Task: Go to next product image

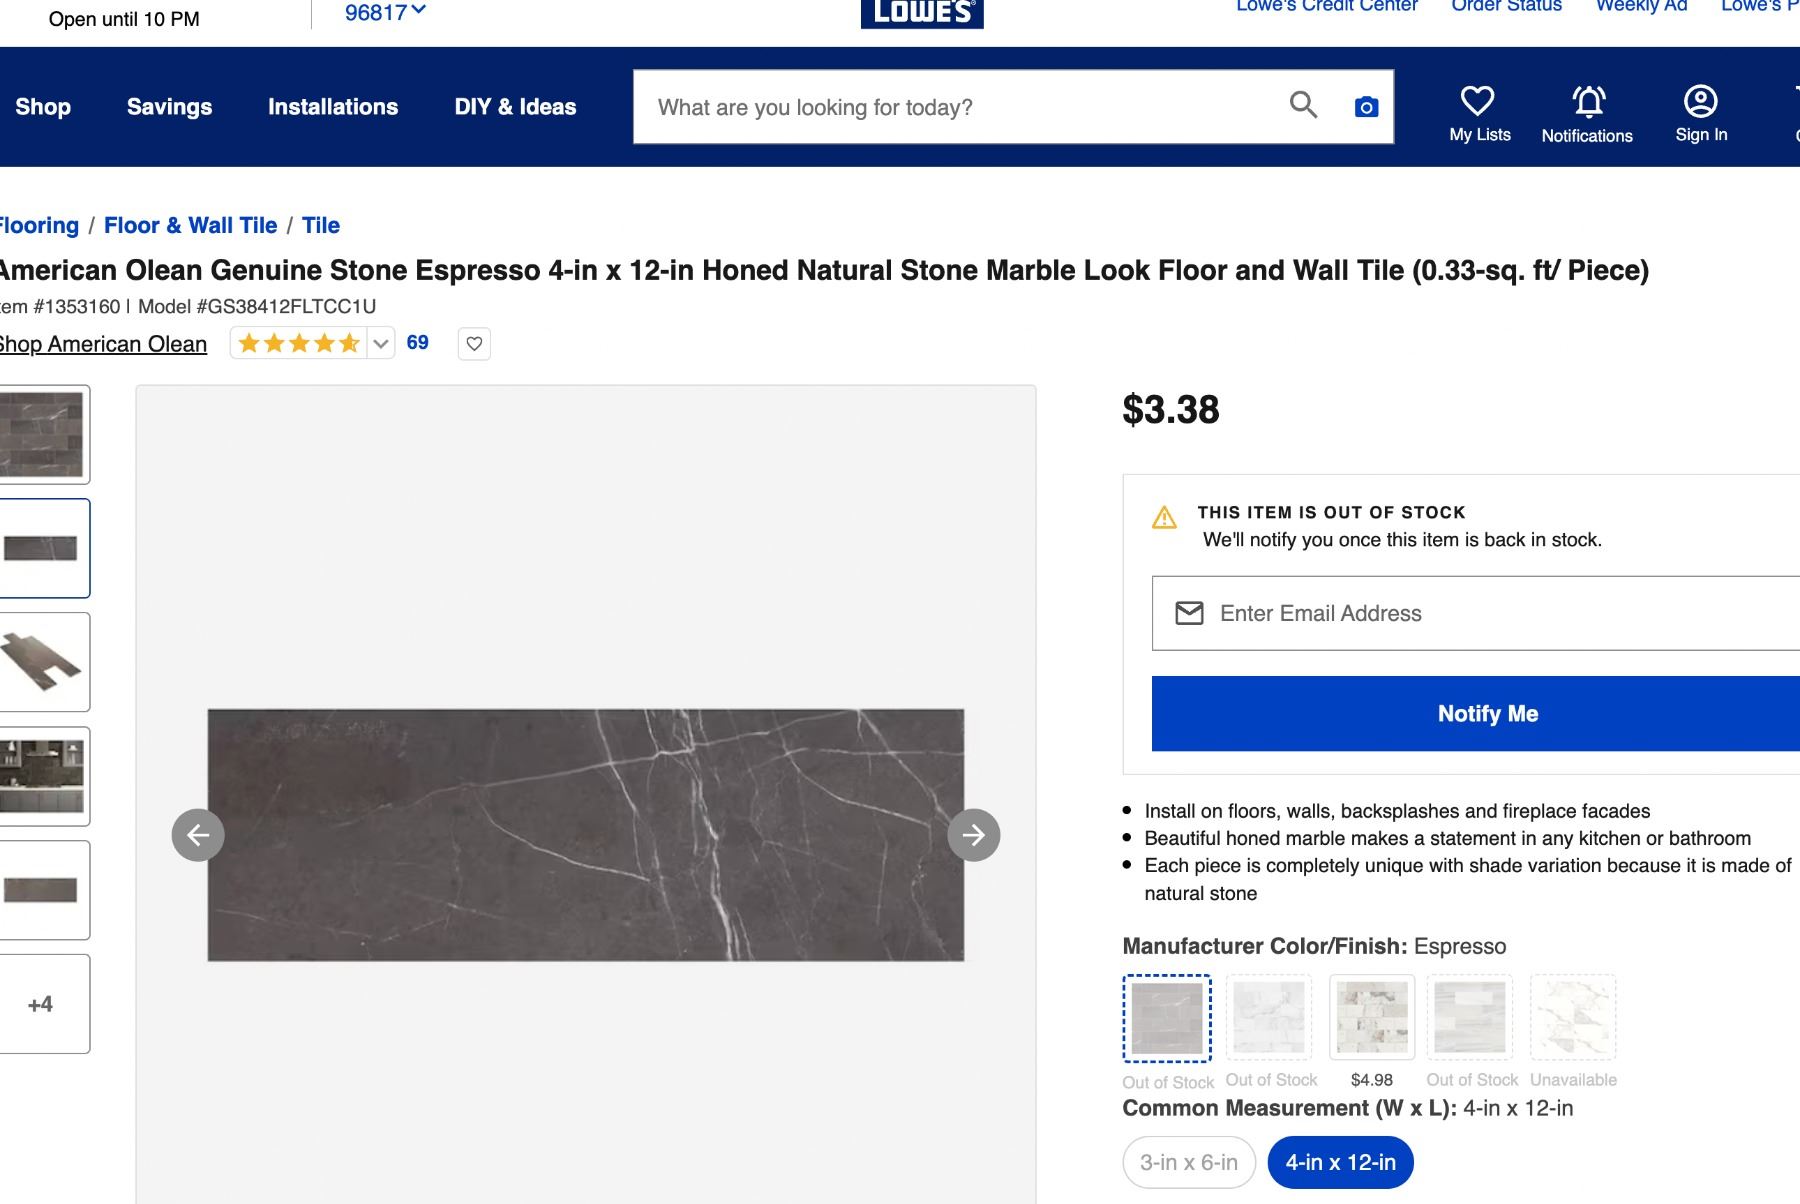Action: pos(974,835)
